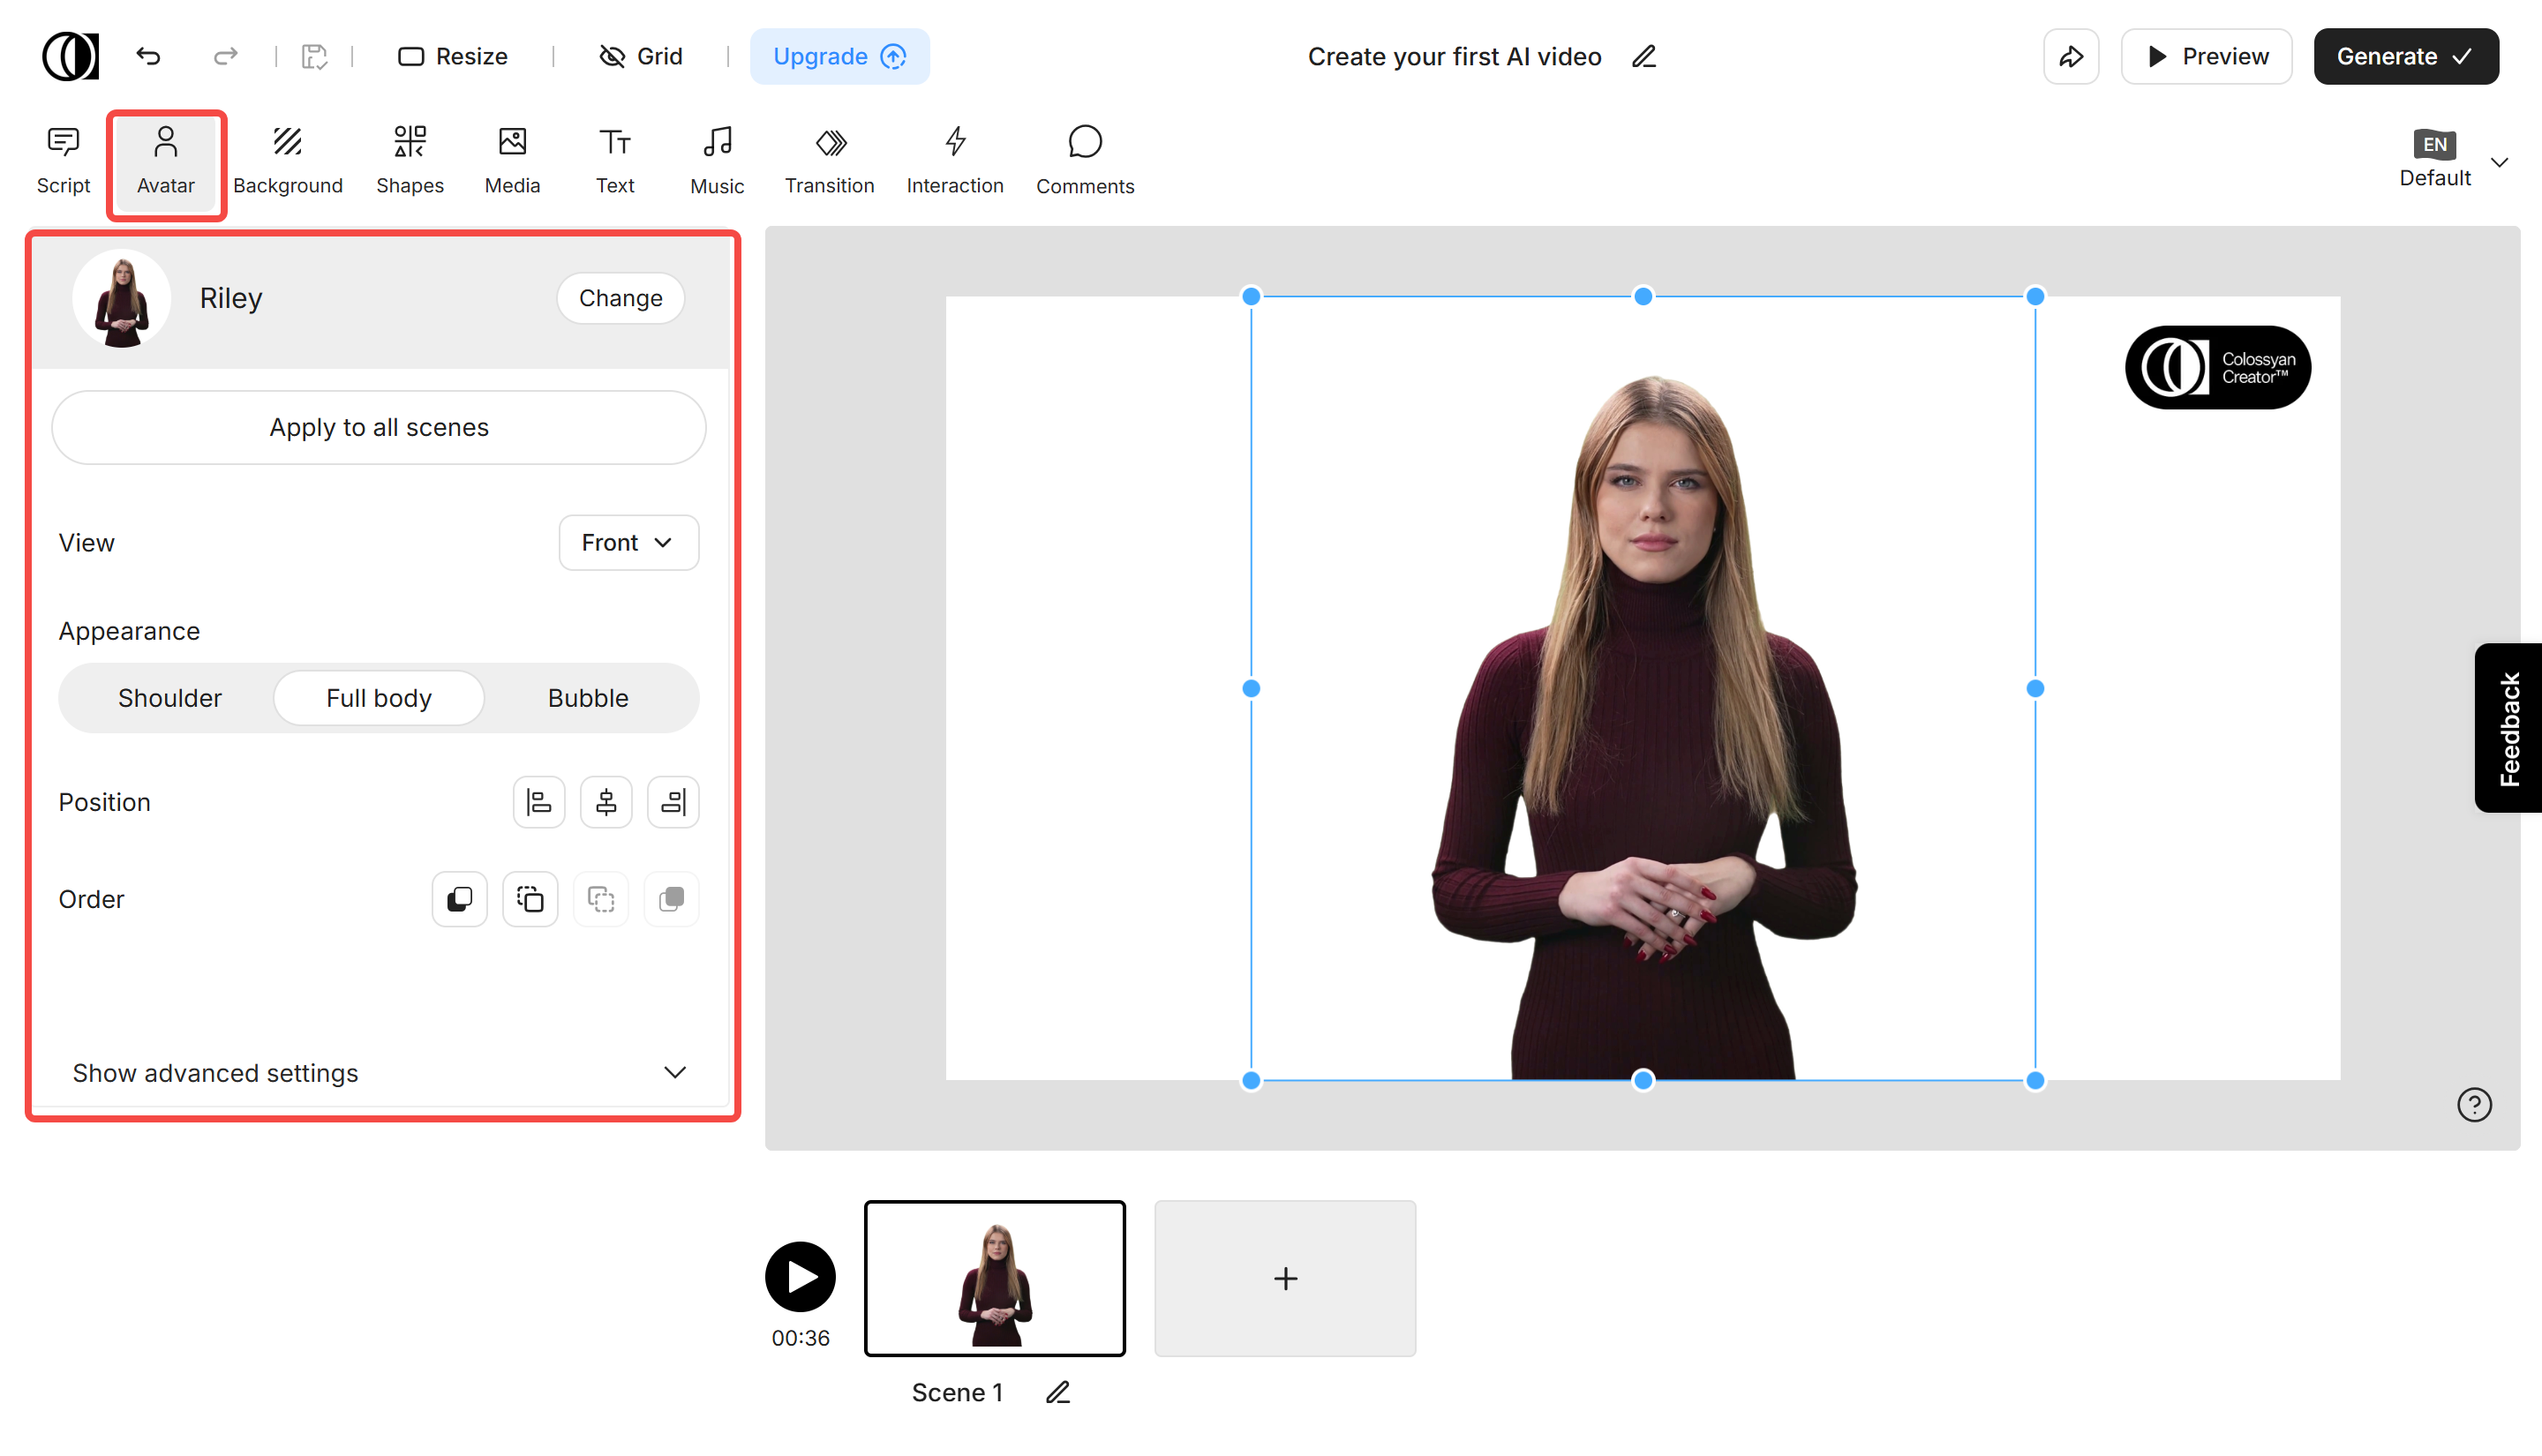Play the Scene 1 preview

tap(800, 1277)
